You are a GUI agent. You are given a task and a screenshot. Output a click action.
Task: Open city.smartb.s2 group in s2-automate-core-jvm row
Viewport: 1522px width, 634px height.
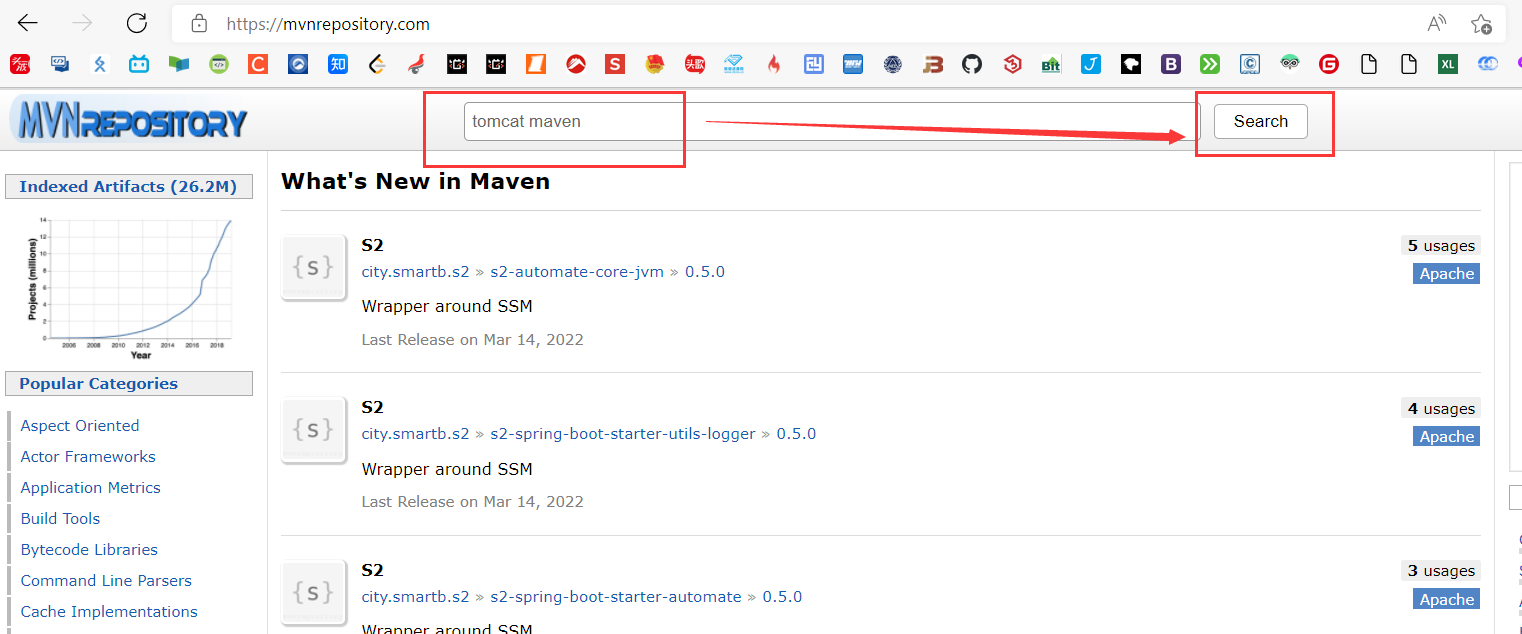(415, 272)
